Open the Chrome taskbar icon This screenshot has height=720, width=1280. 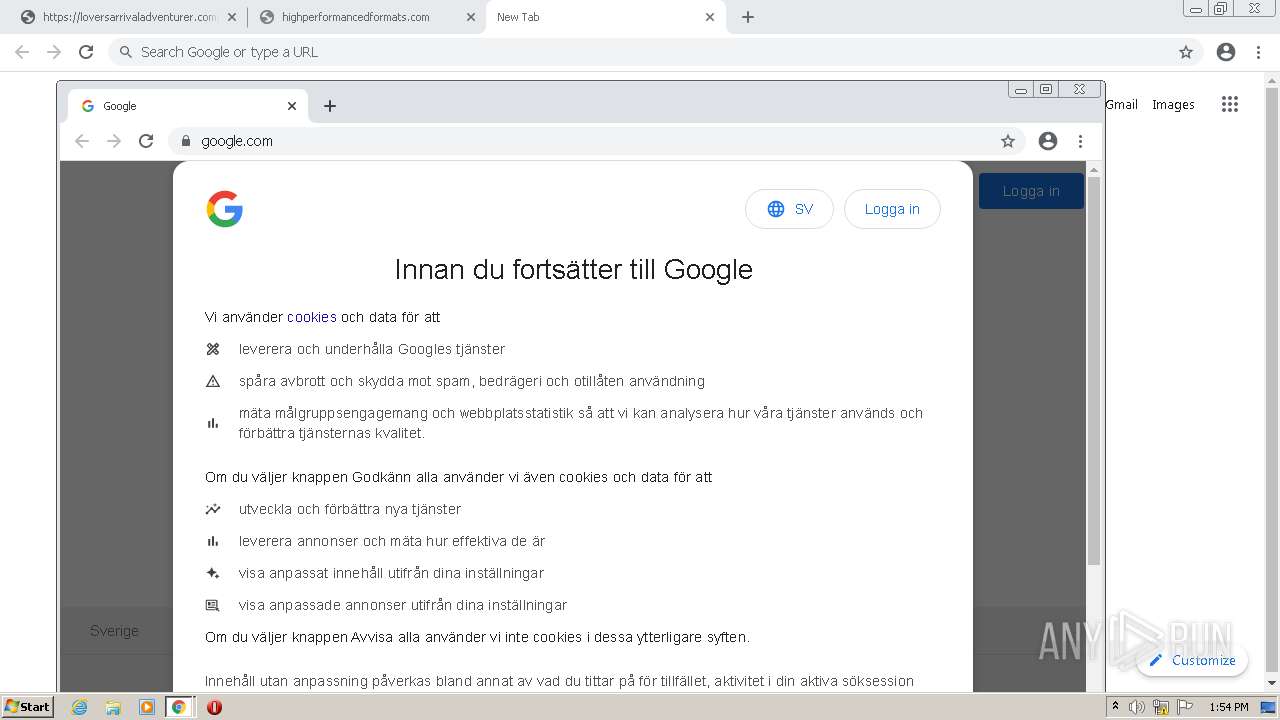tap(179, 707)
